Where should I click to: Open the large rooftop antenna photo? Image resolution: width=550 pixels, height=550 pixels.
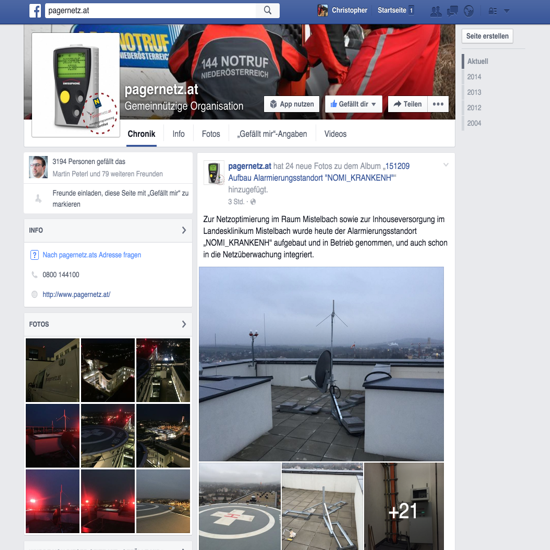(321, 364)
